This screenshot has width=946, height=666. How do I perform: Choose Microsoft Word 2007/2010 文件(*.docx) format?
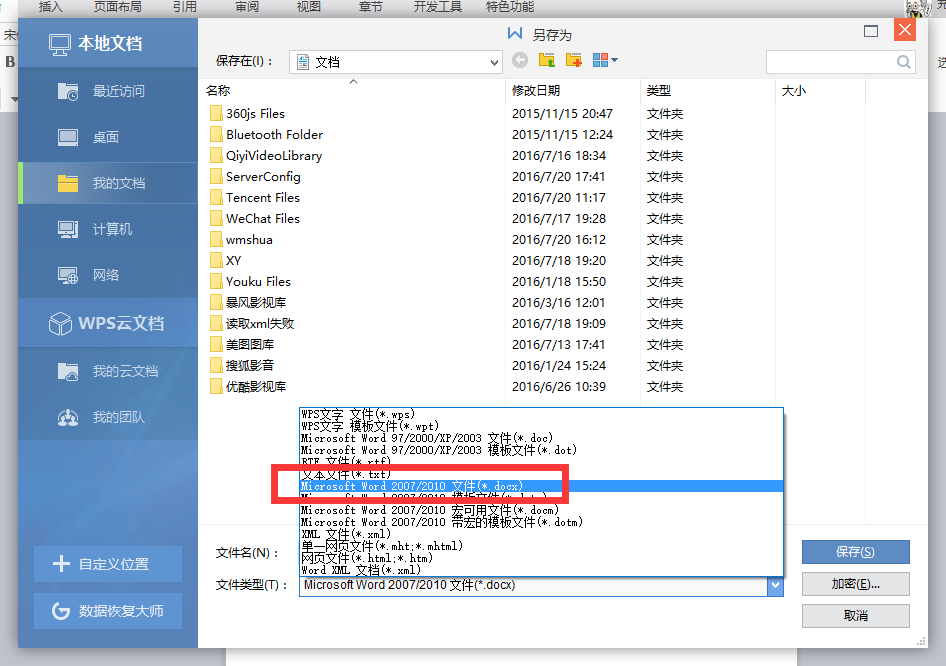[541, 486]
